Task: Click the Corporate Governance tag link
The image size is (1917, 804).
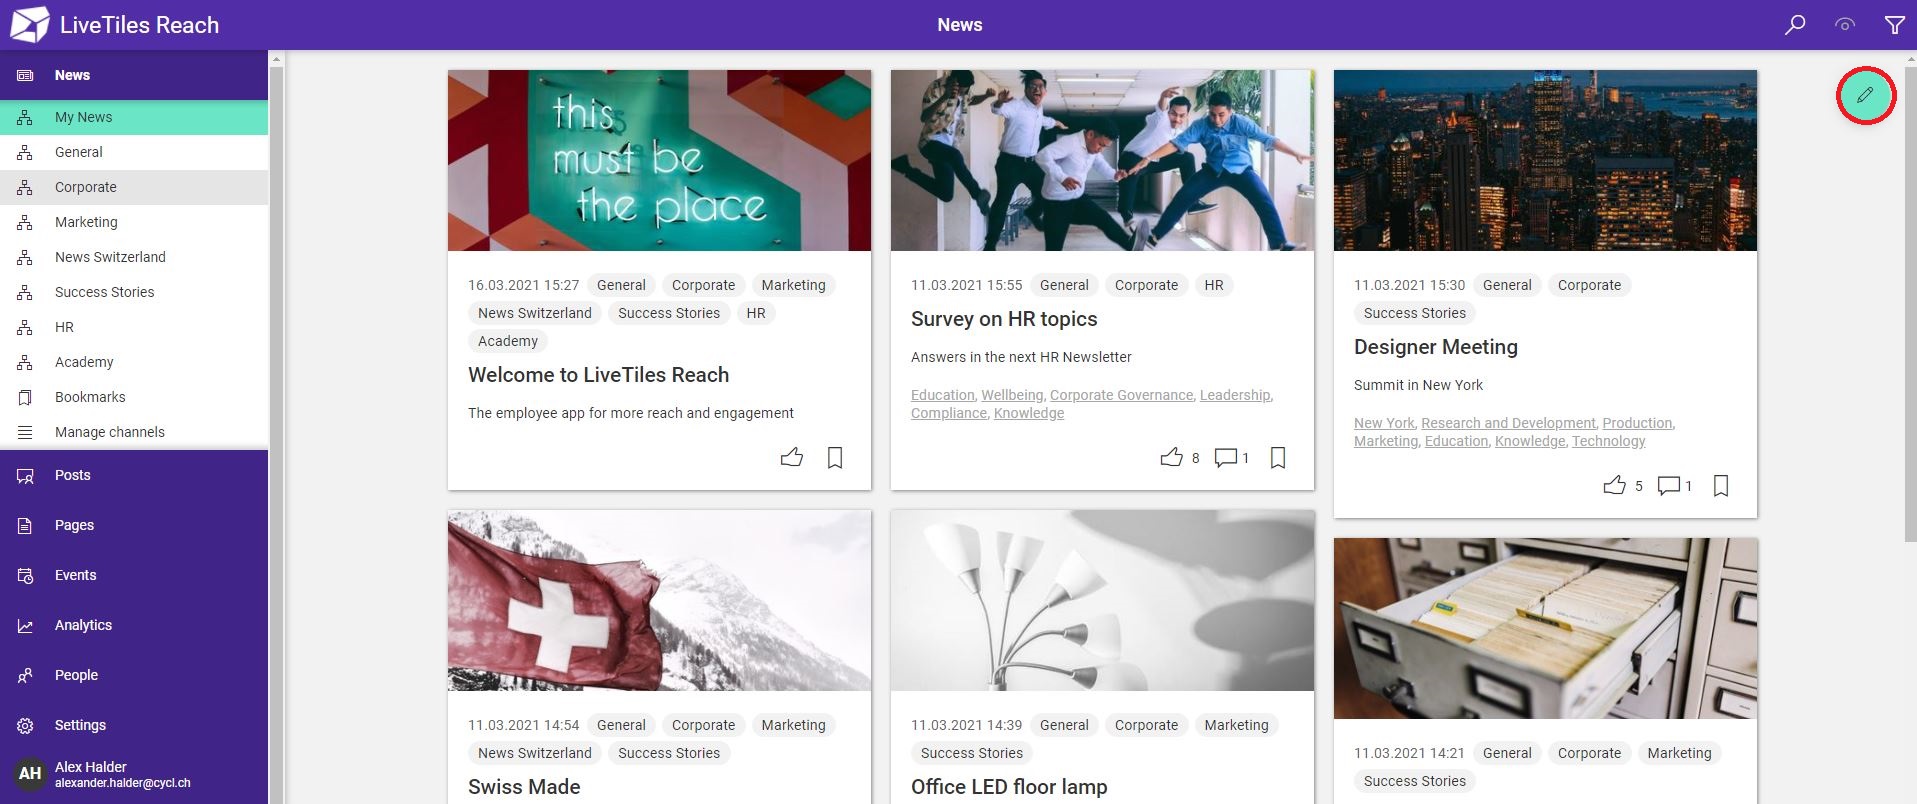Action: pos(1121,395)
